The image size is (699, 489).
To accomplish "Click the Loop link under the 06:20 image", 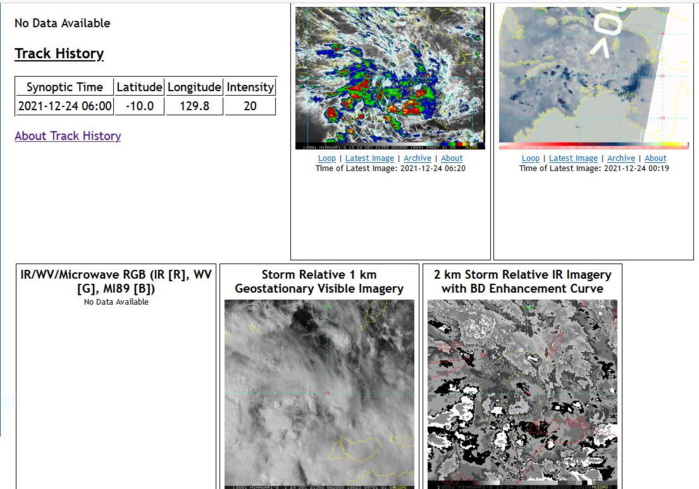I will 327,158.
